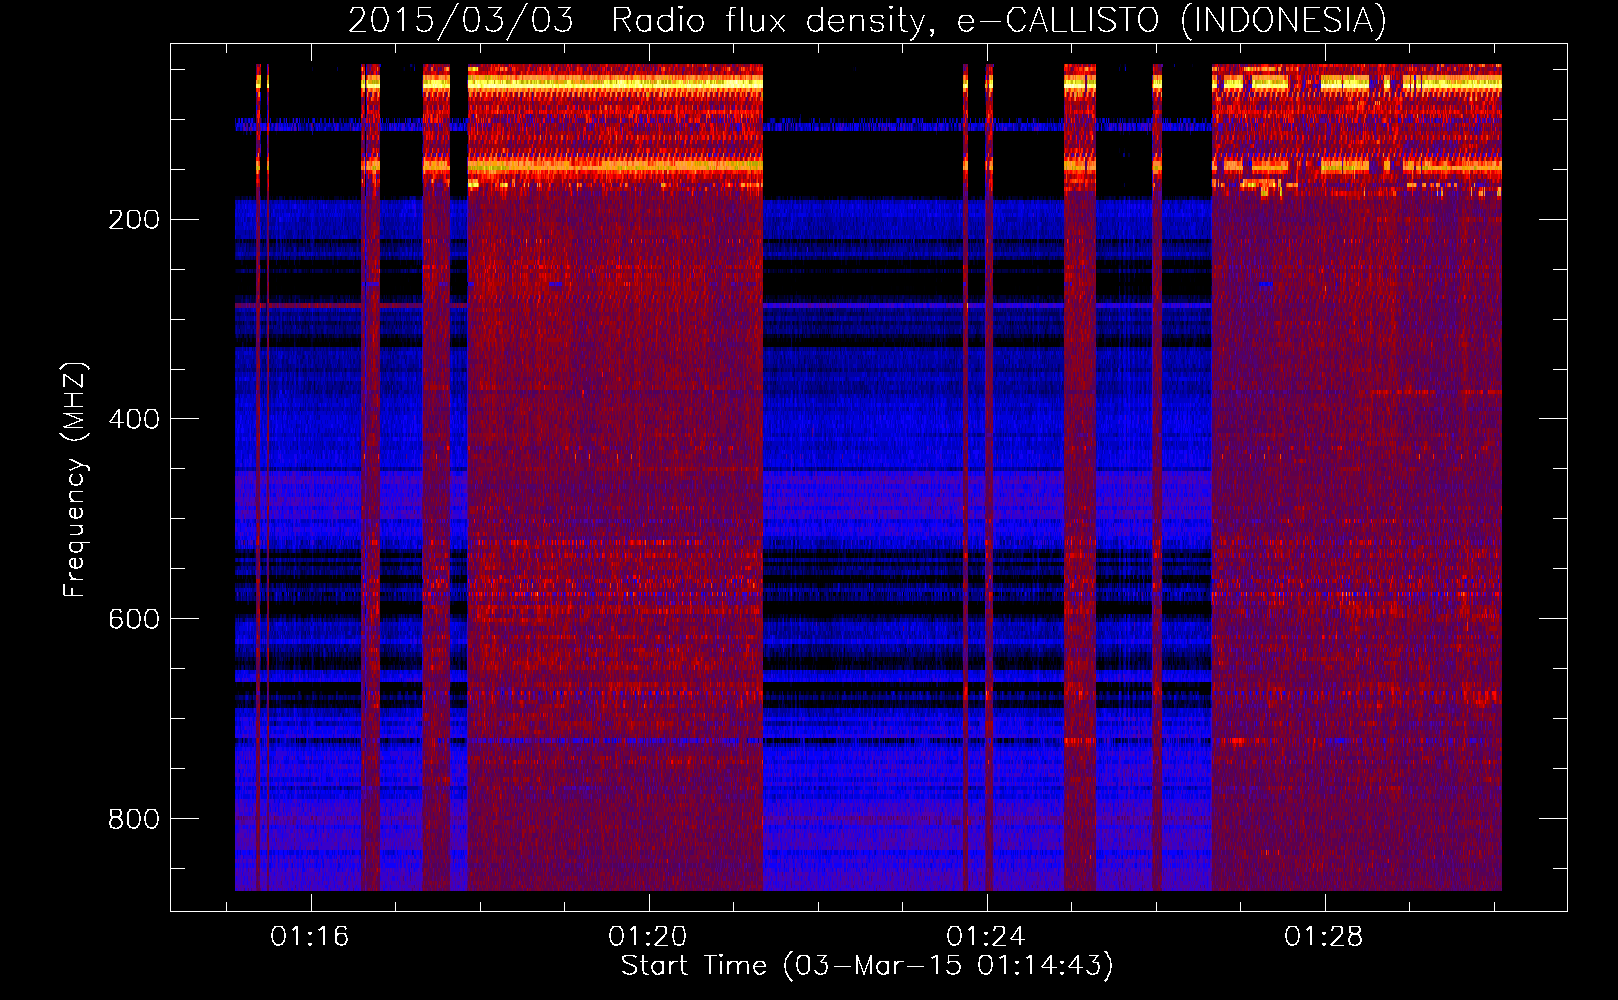
Task: Click the 800 frequency tick label
Action: coord(134,819)
